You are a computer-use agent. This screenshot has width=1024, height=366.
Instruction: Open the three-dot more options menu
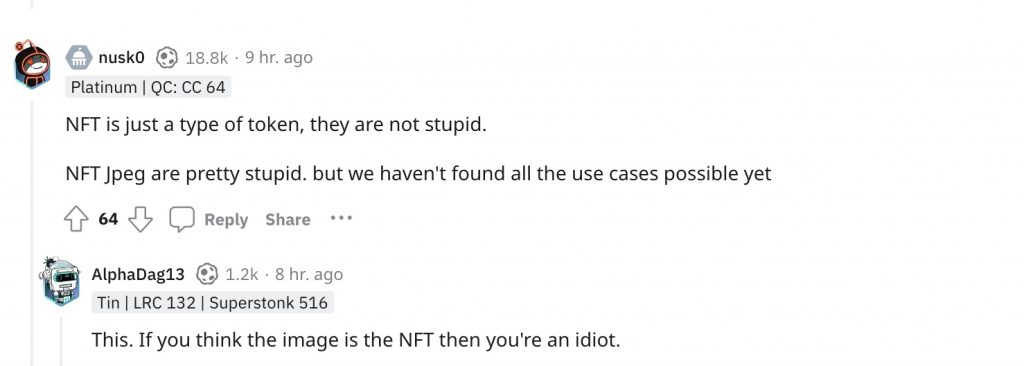(x=341, y=218)
